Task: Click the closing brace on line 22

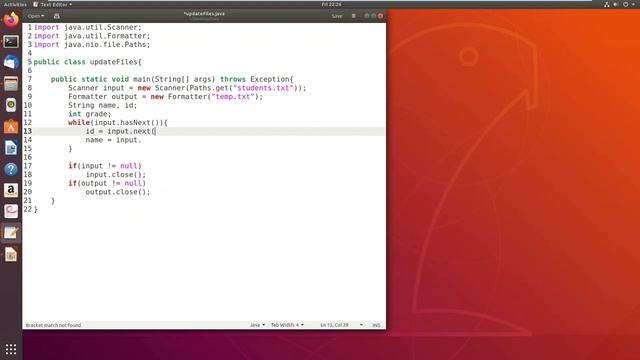Action: pyautogui.click(x=36, y=209)
